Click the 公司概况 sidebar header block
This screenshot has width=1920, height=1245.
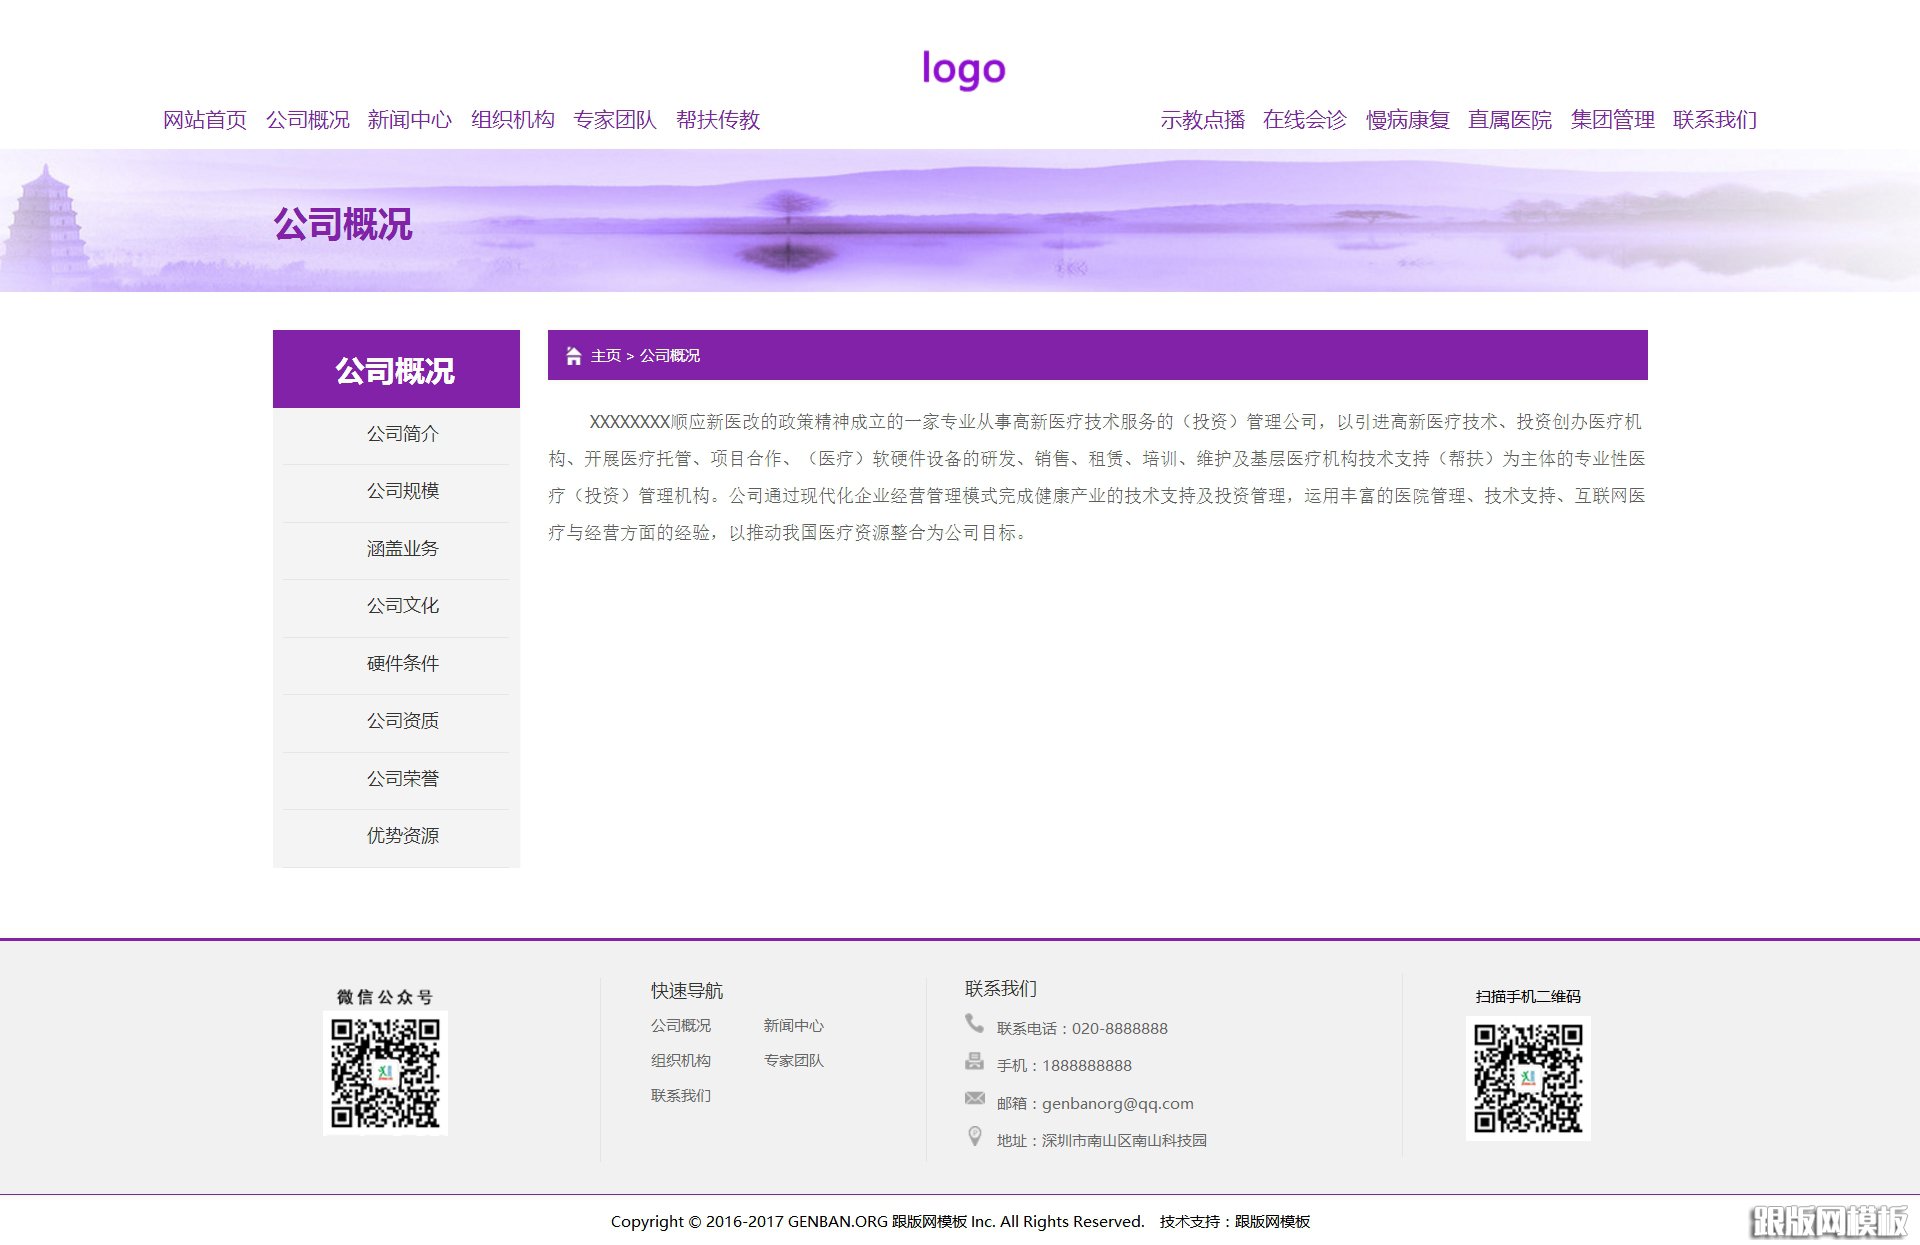point(395,369)
